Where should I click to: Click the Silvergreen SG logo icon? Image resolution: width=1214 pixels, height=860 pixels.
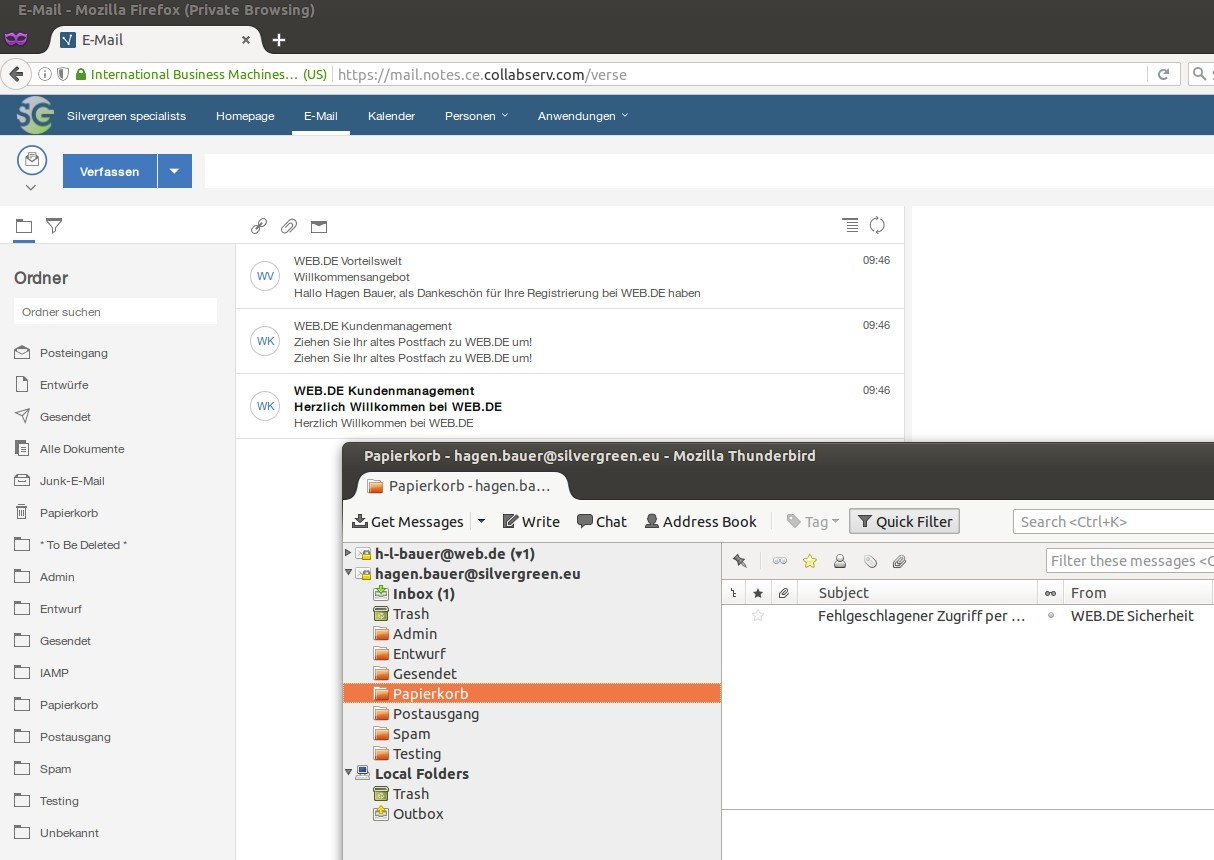[34, 116]
